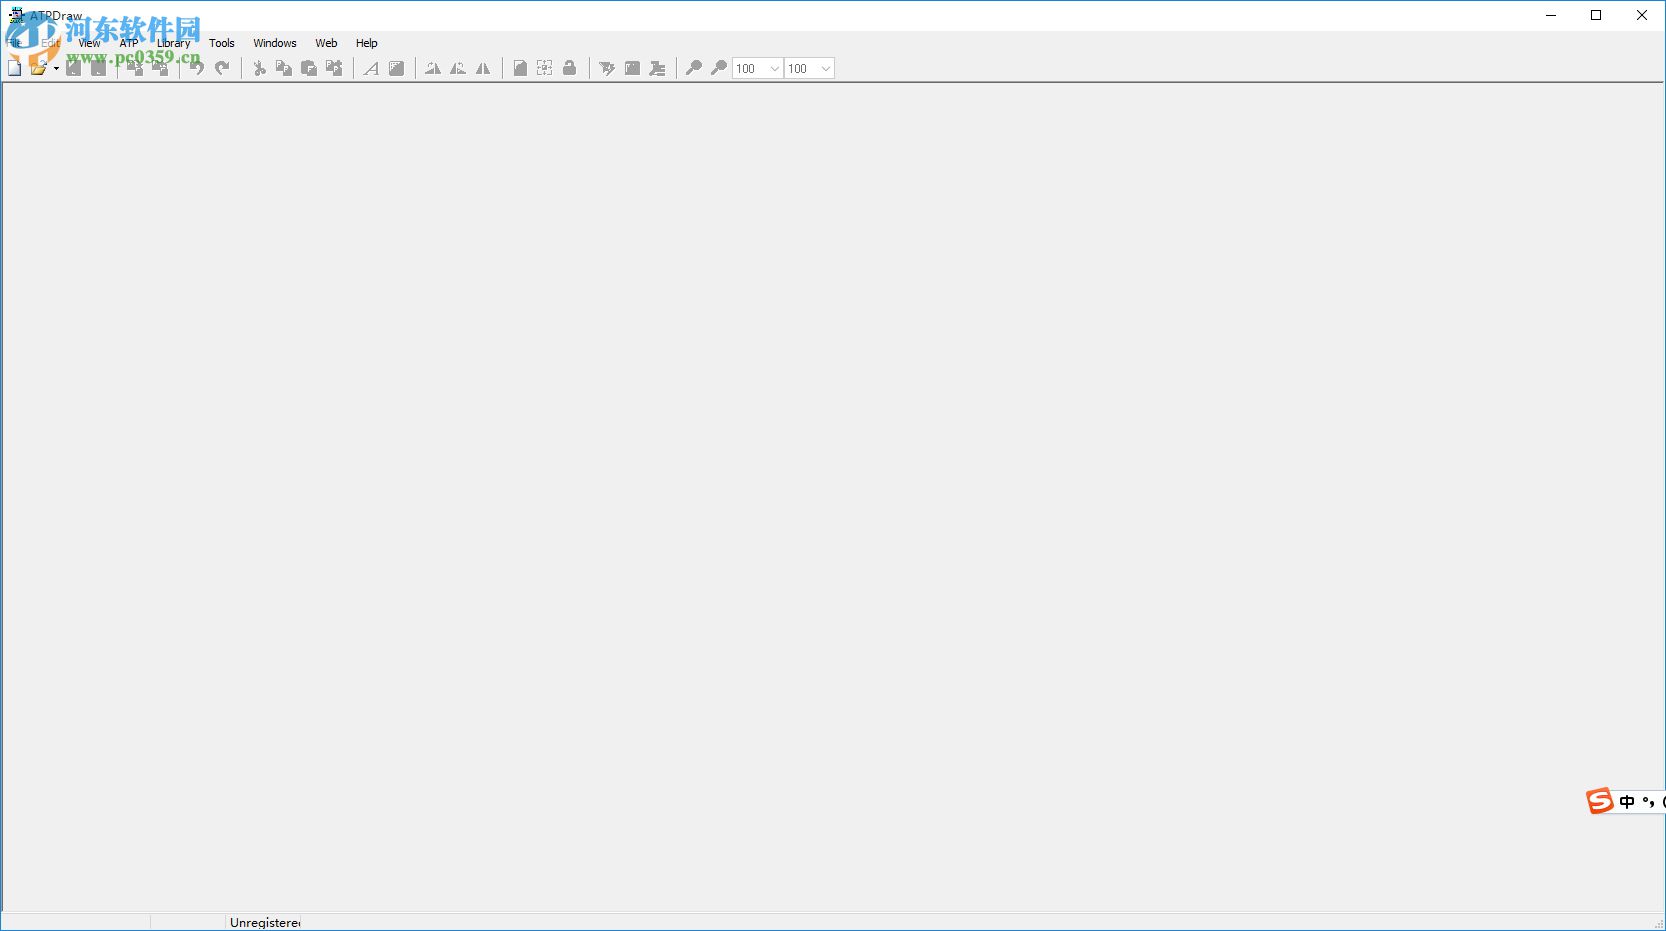The image size is (1666, 931).
Task: Click the first of the two magnifier icons
Action: point(694,68)
